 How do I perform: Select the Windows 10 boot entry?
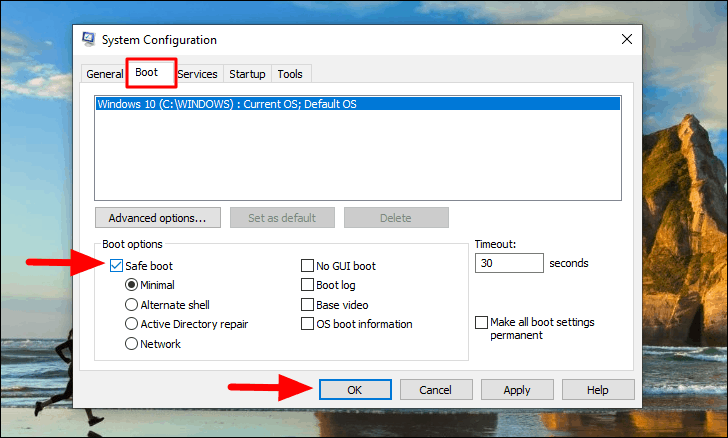click(358, 104)
